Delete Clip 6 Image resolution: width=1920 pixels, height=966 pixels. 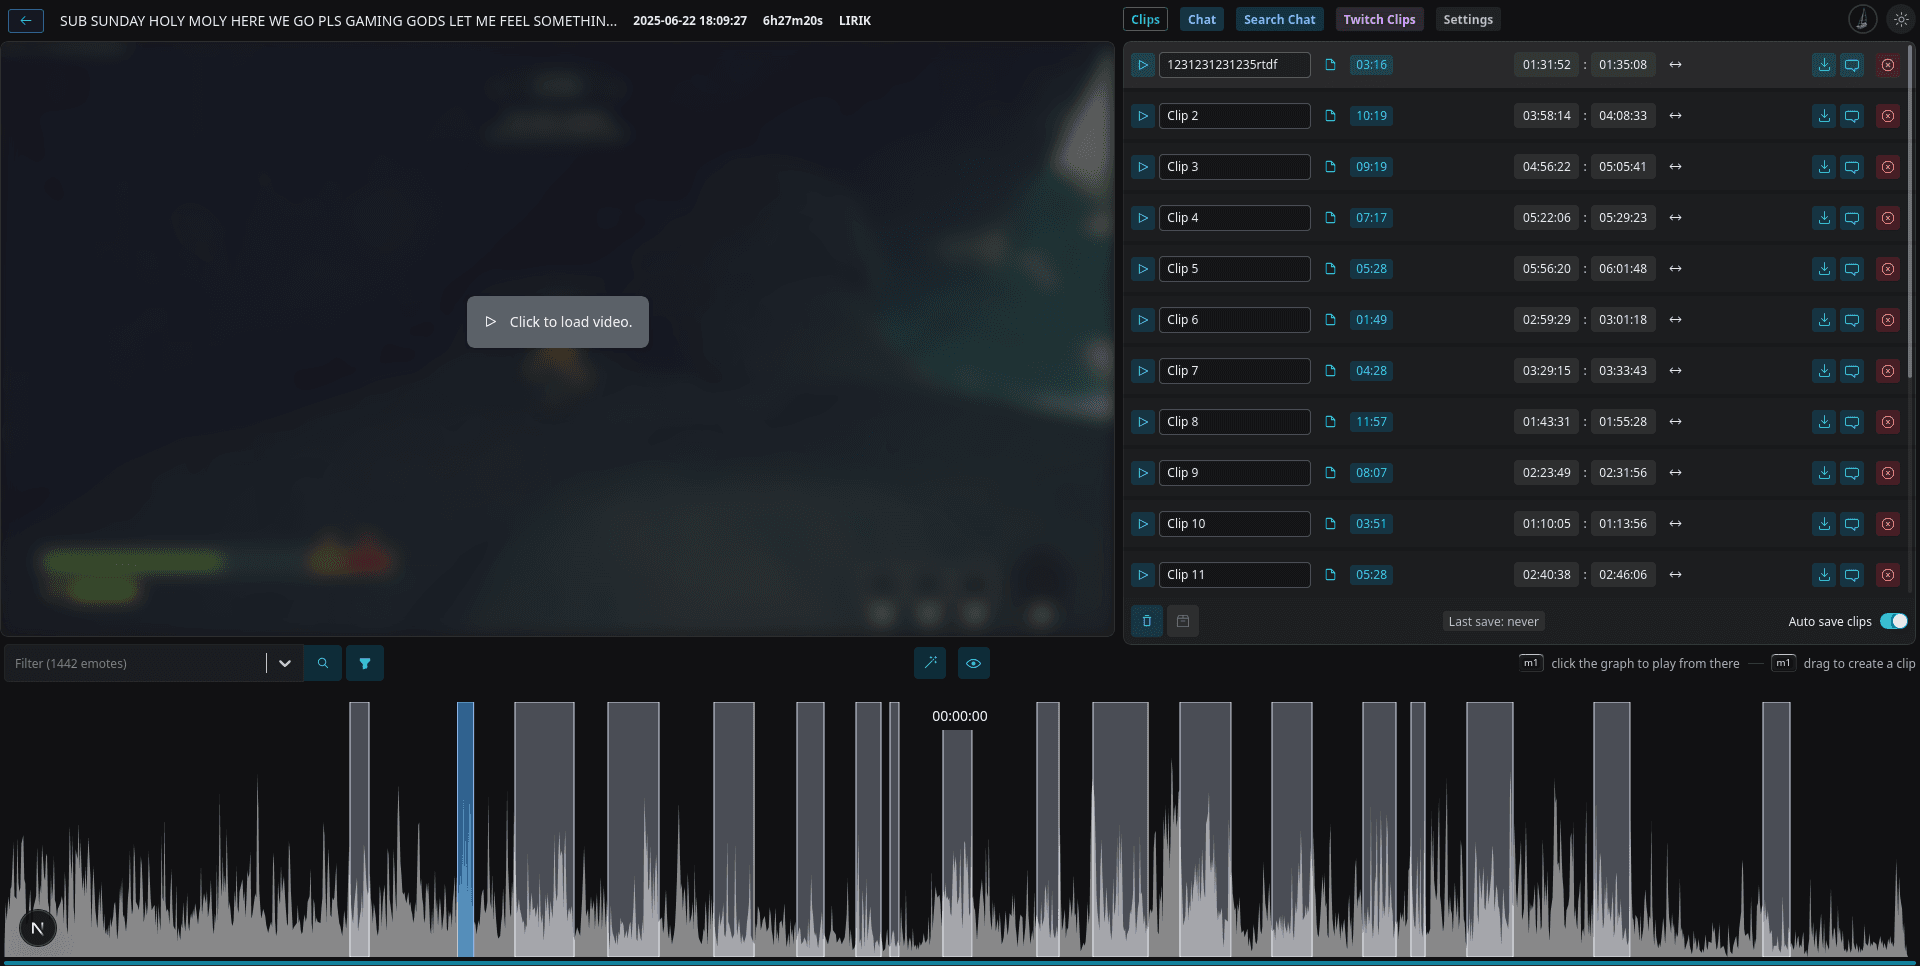tap(1888, 320)
